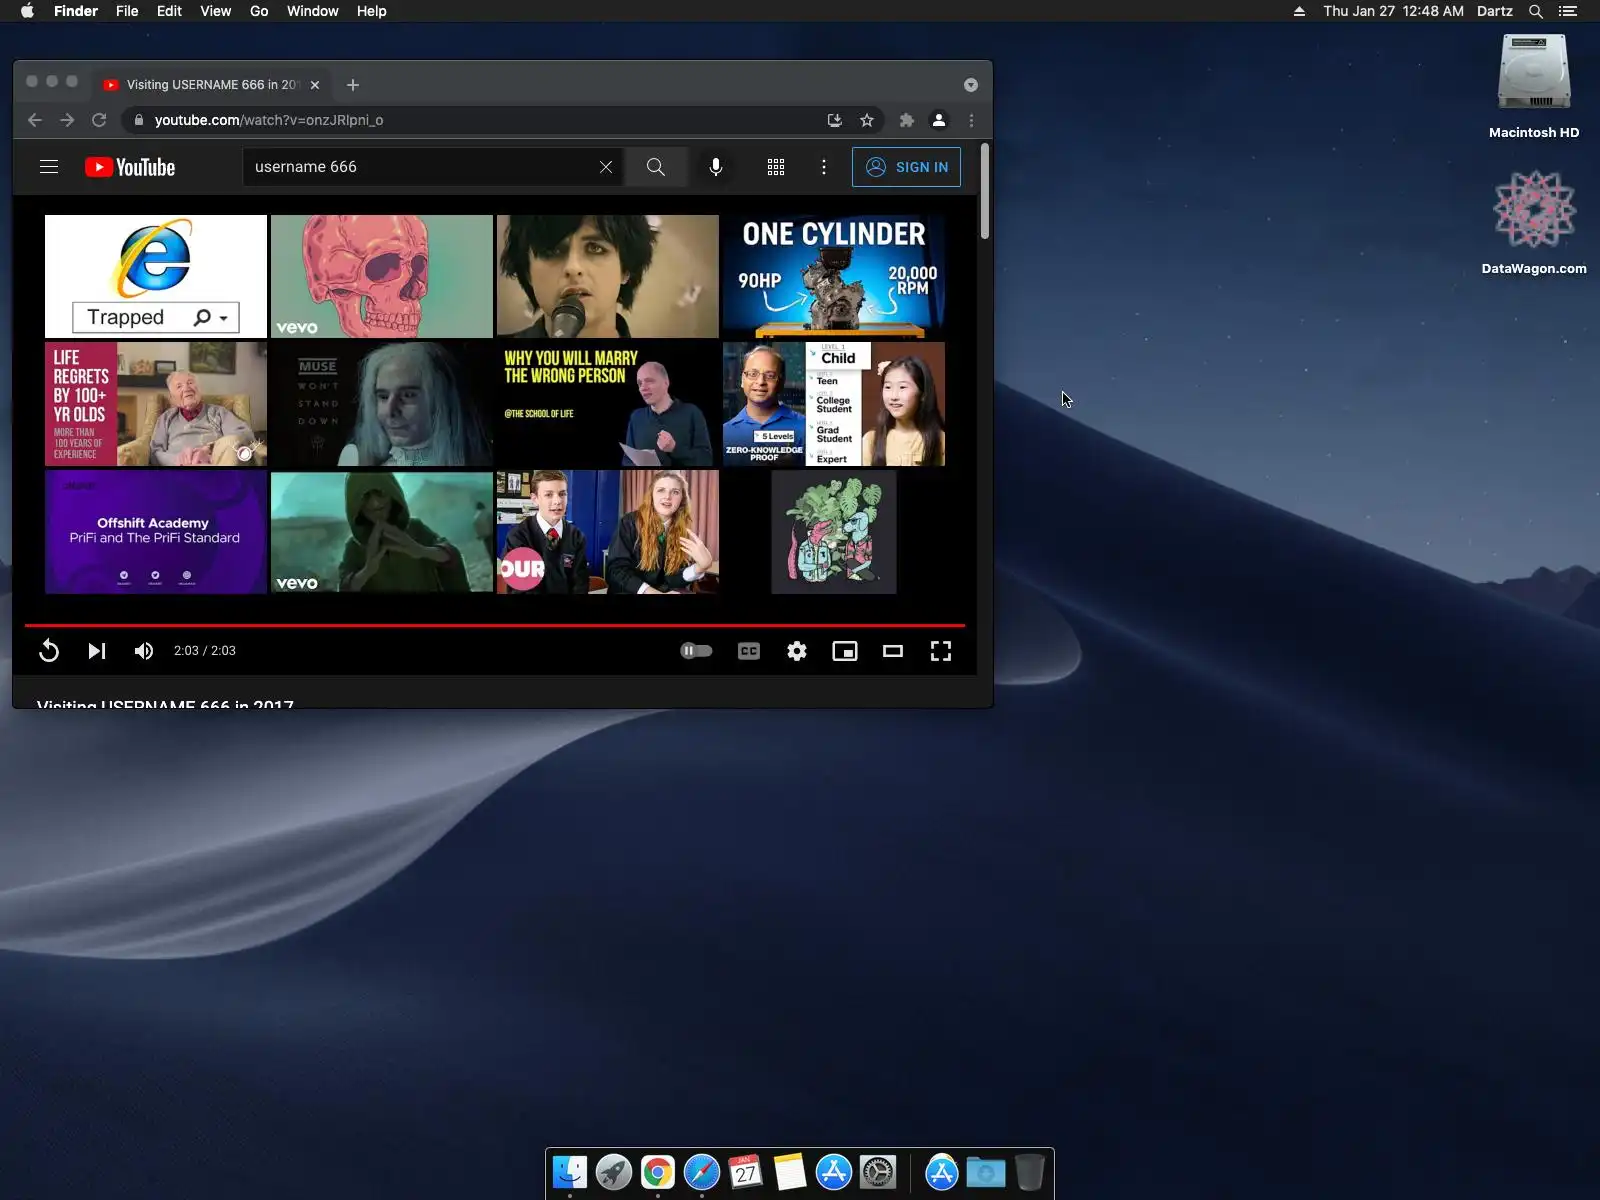Open Safari from the Dock
The image size is (1600, 1200).
click(702, 1172)
